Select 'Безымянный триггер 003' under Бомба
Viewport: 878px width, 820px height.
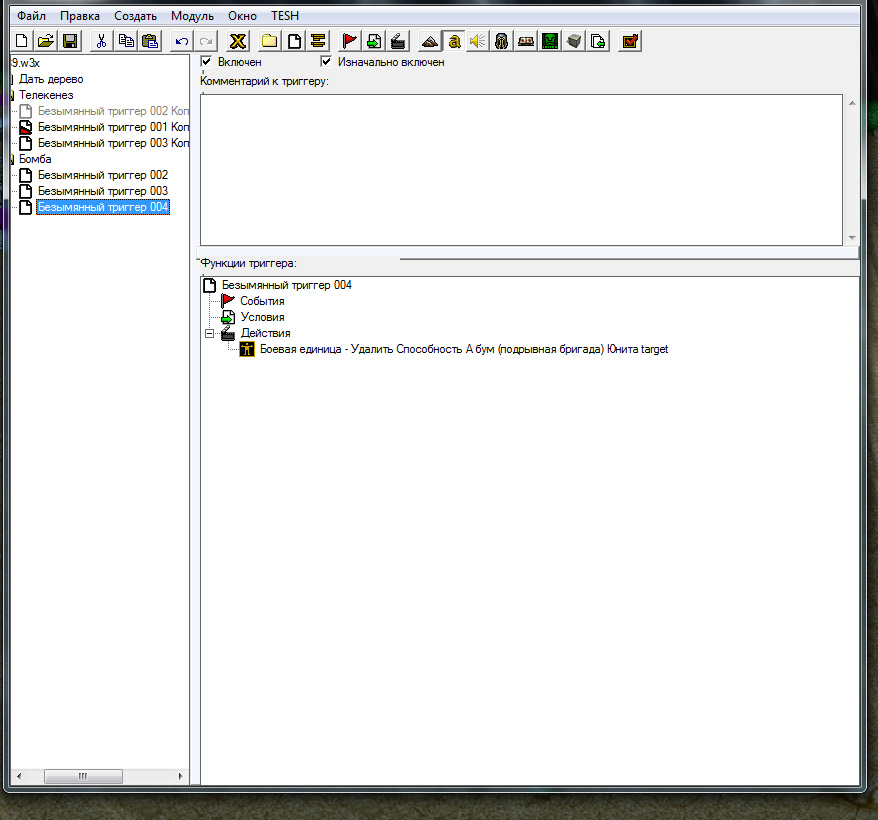pyautogui.click(x=102, y=191)
